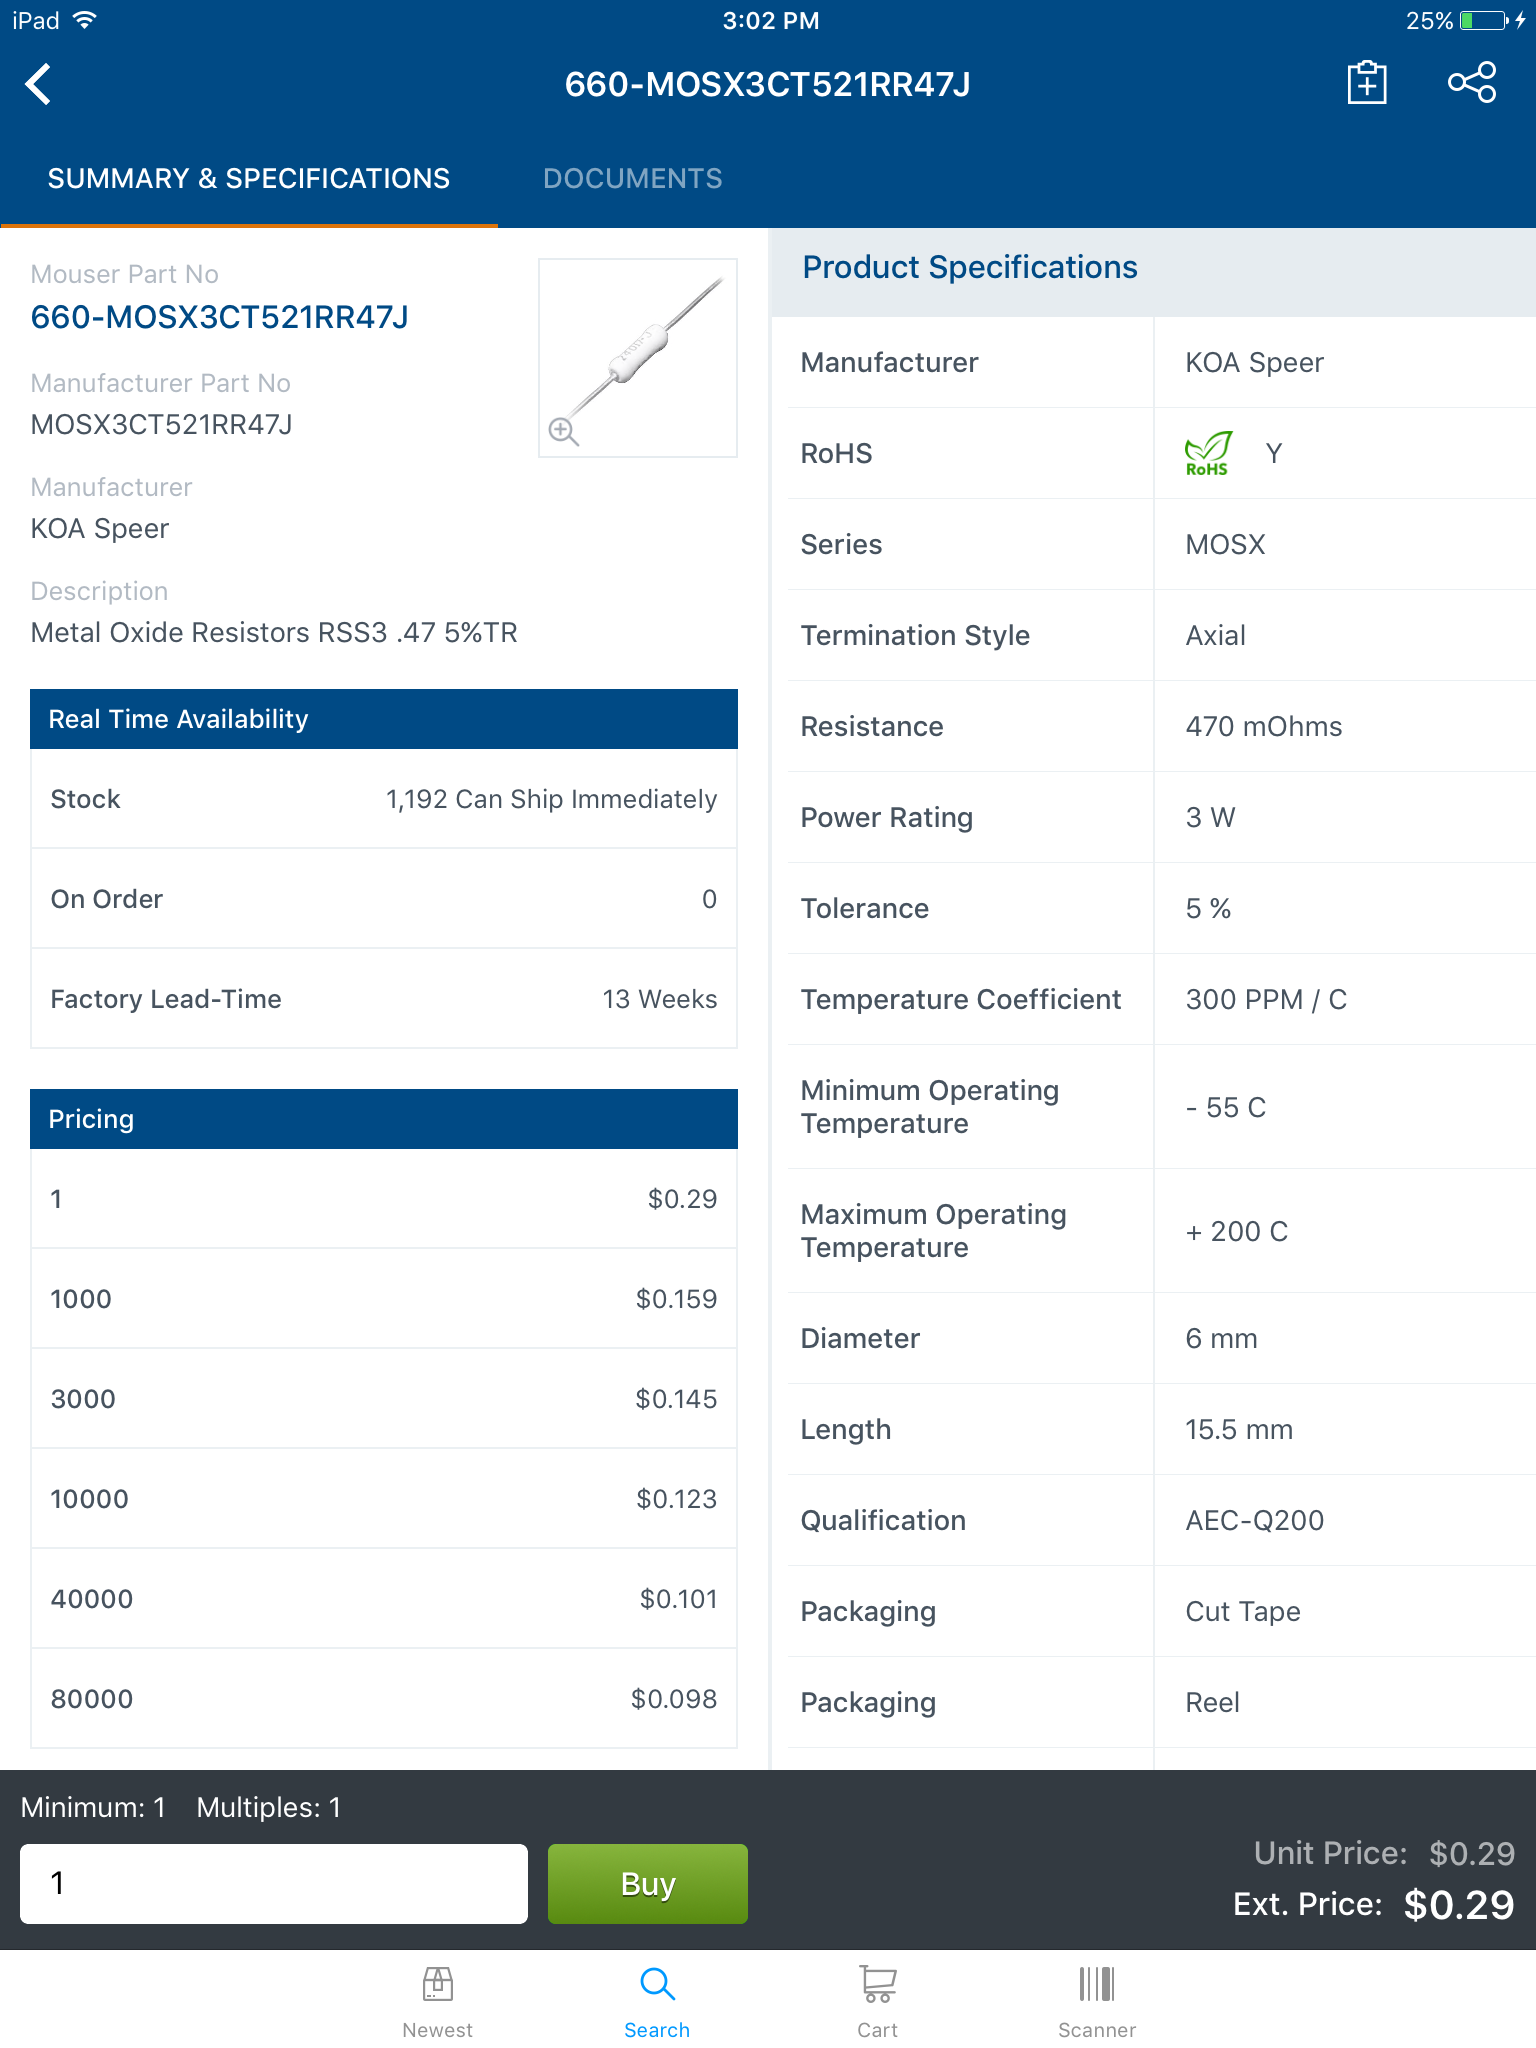Select the KOA Speer manufacturer in summary
This screenshot has height=2048, width=1536.
coord(100,528)
